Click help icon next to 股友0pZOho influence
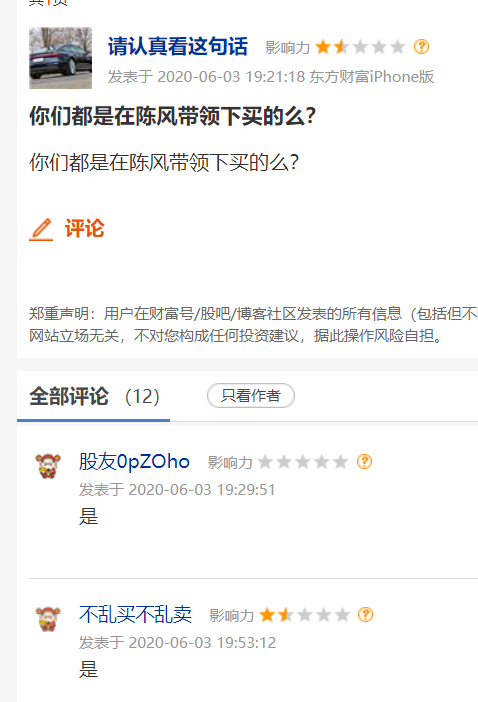The image size is (478, 702). click(x=364, y=462)
